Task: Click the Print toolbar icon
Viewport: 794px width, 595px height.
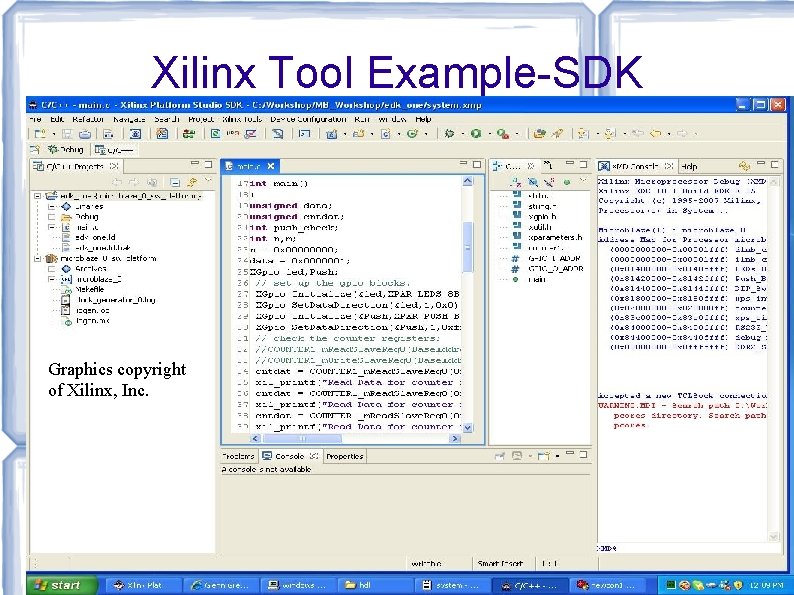Action: (x=85, y=134)
